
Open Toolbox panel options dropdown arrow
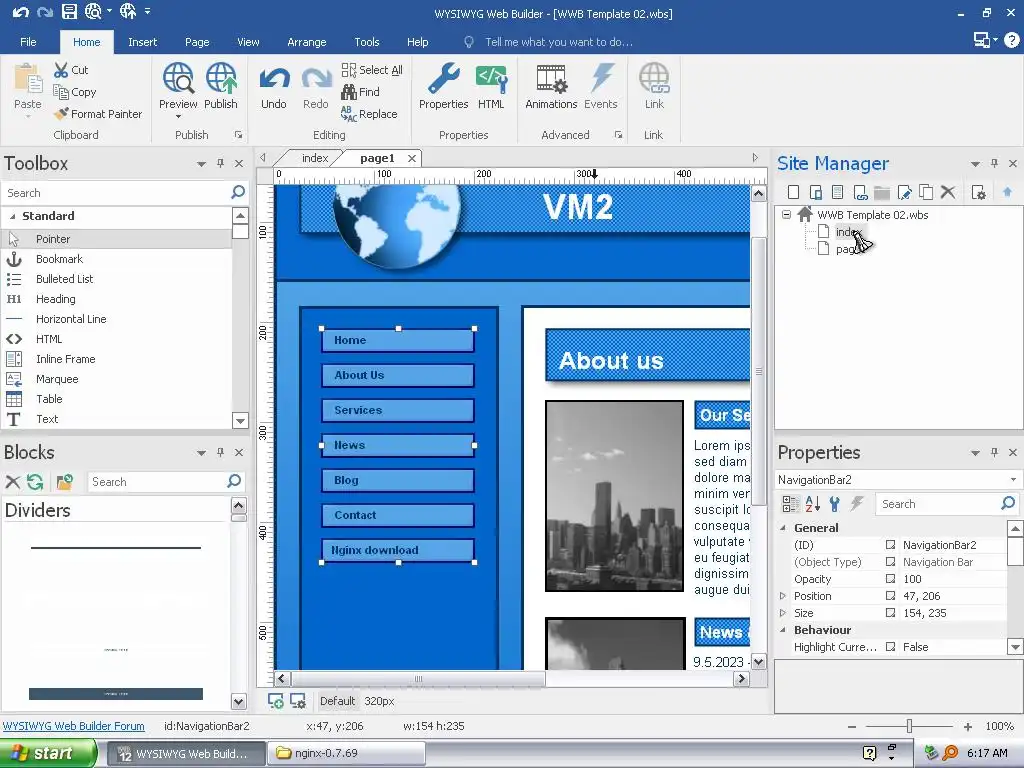pos(201,164)
